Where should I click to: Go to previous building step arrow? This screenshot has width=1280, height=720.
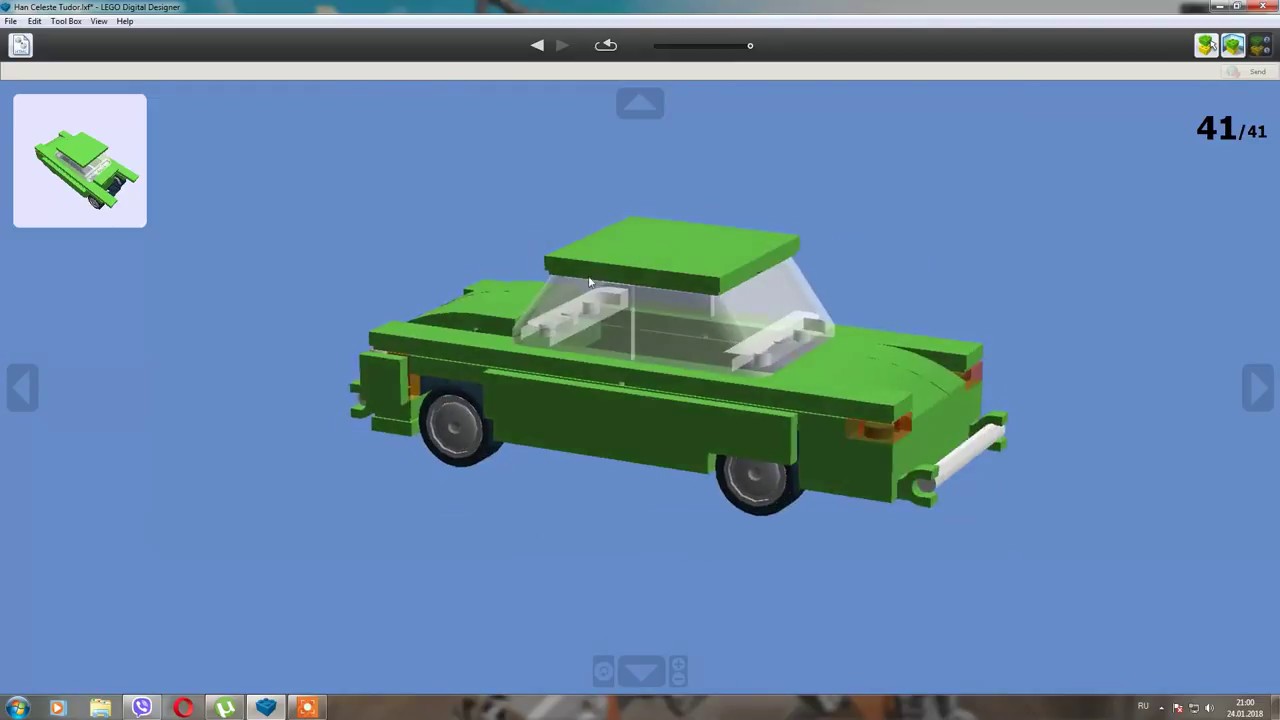[537, 45]
